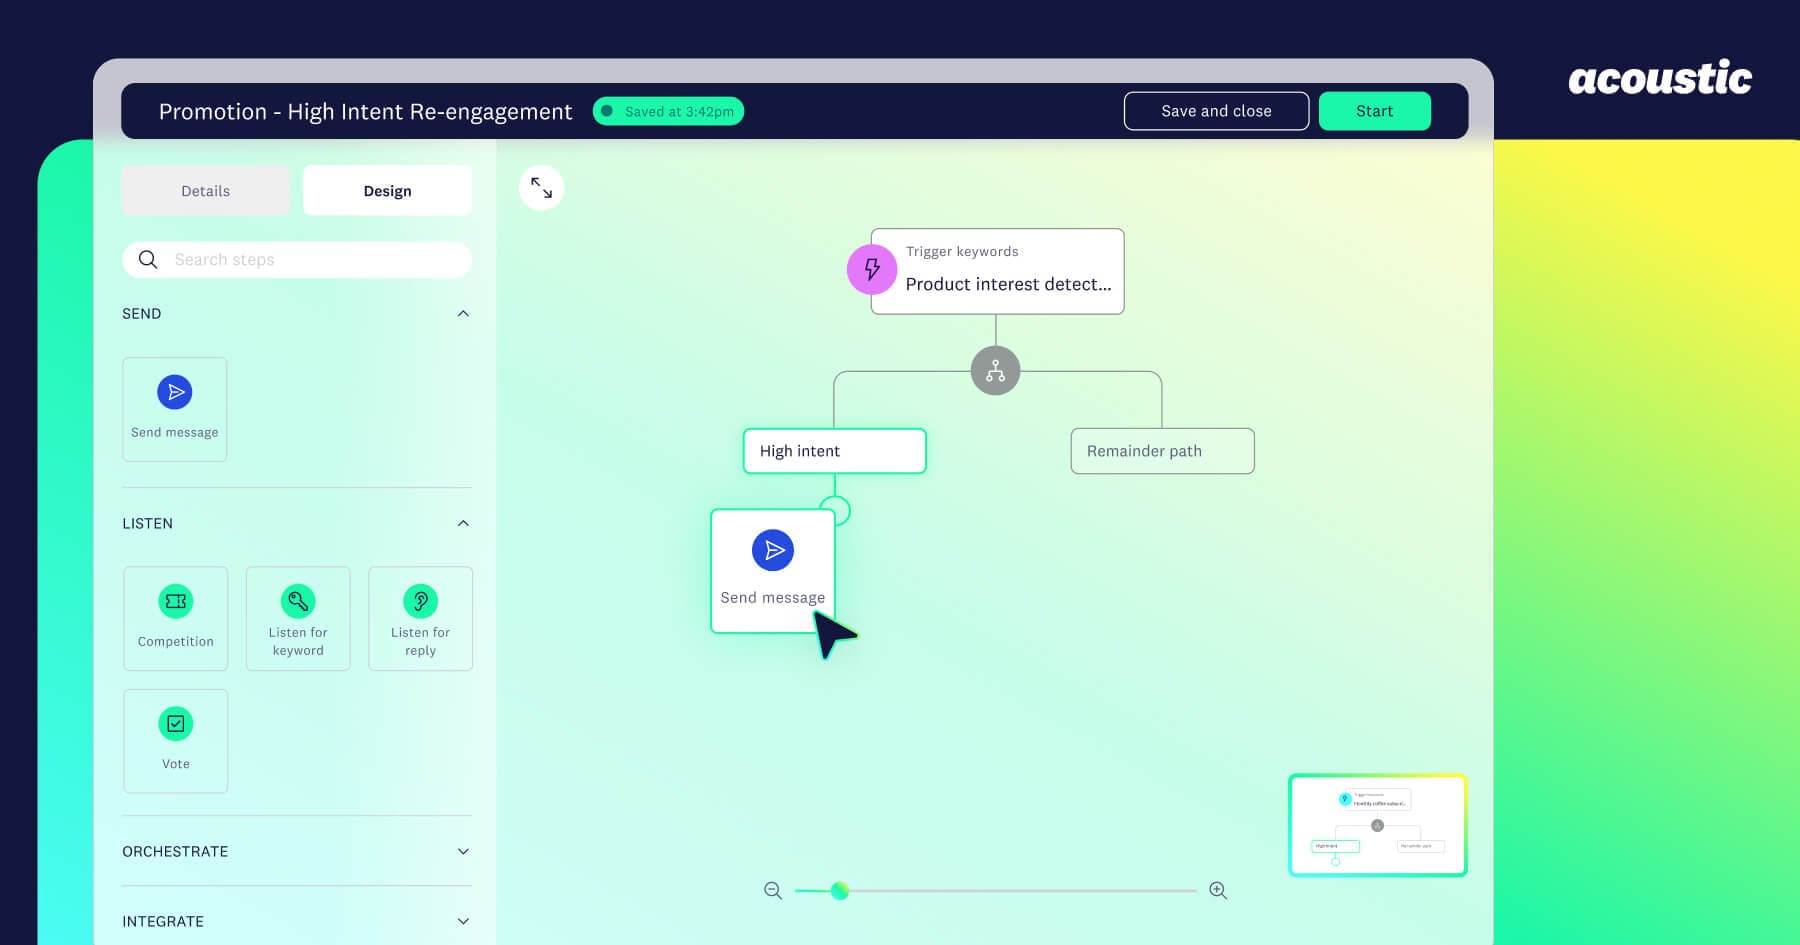Switch to the Details tab
1800x945 pixels.
pos(206,191)
